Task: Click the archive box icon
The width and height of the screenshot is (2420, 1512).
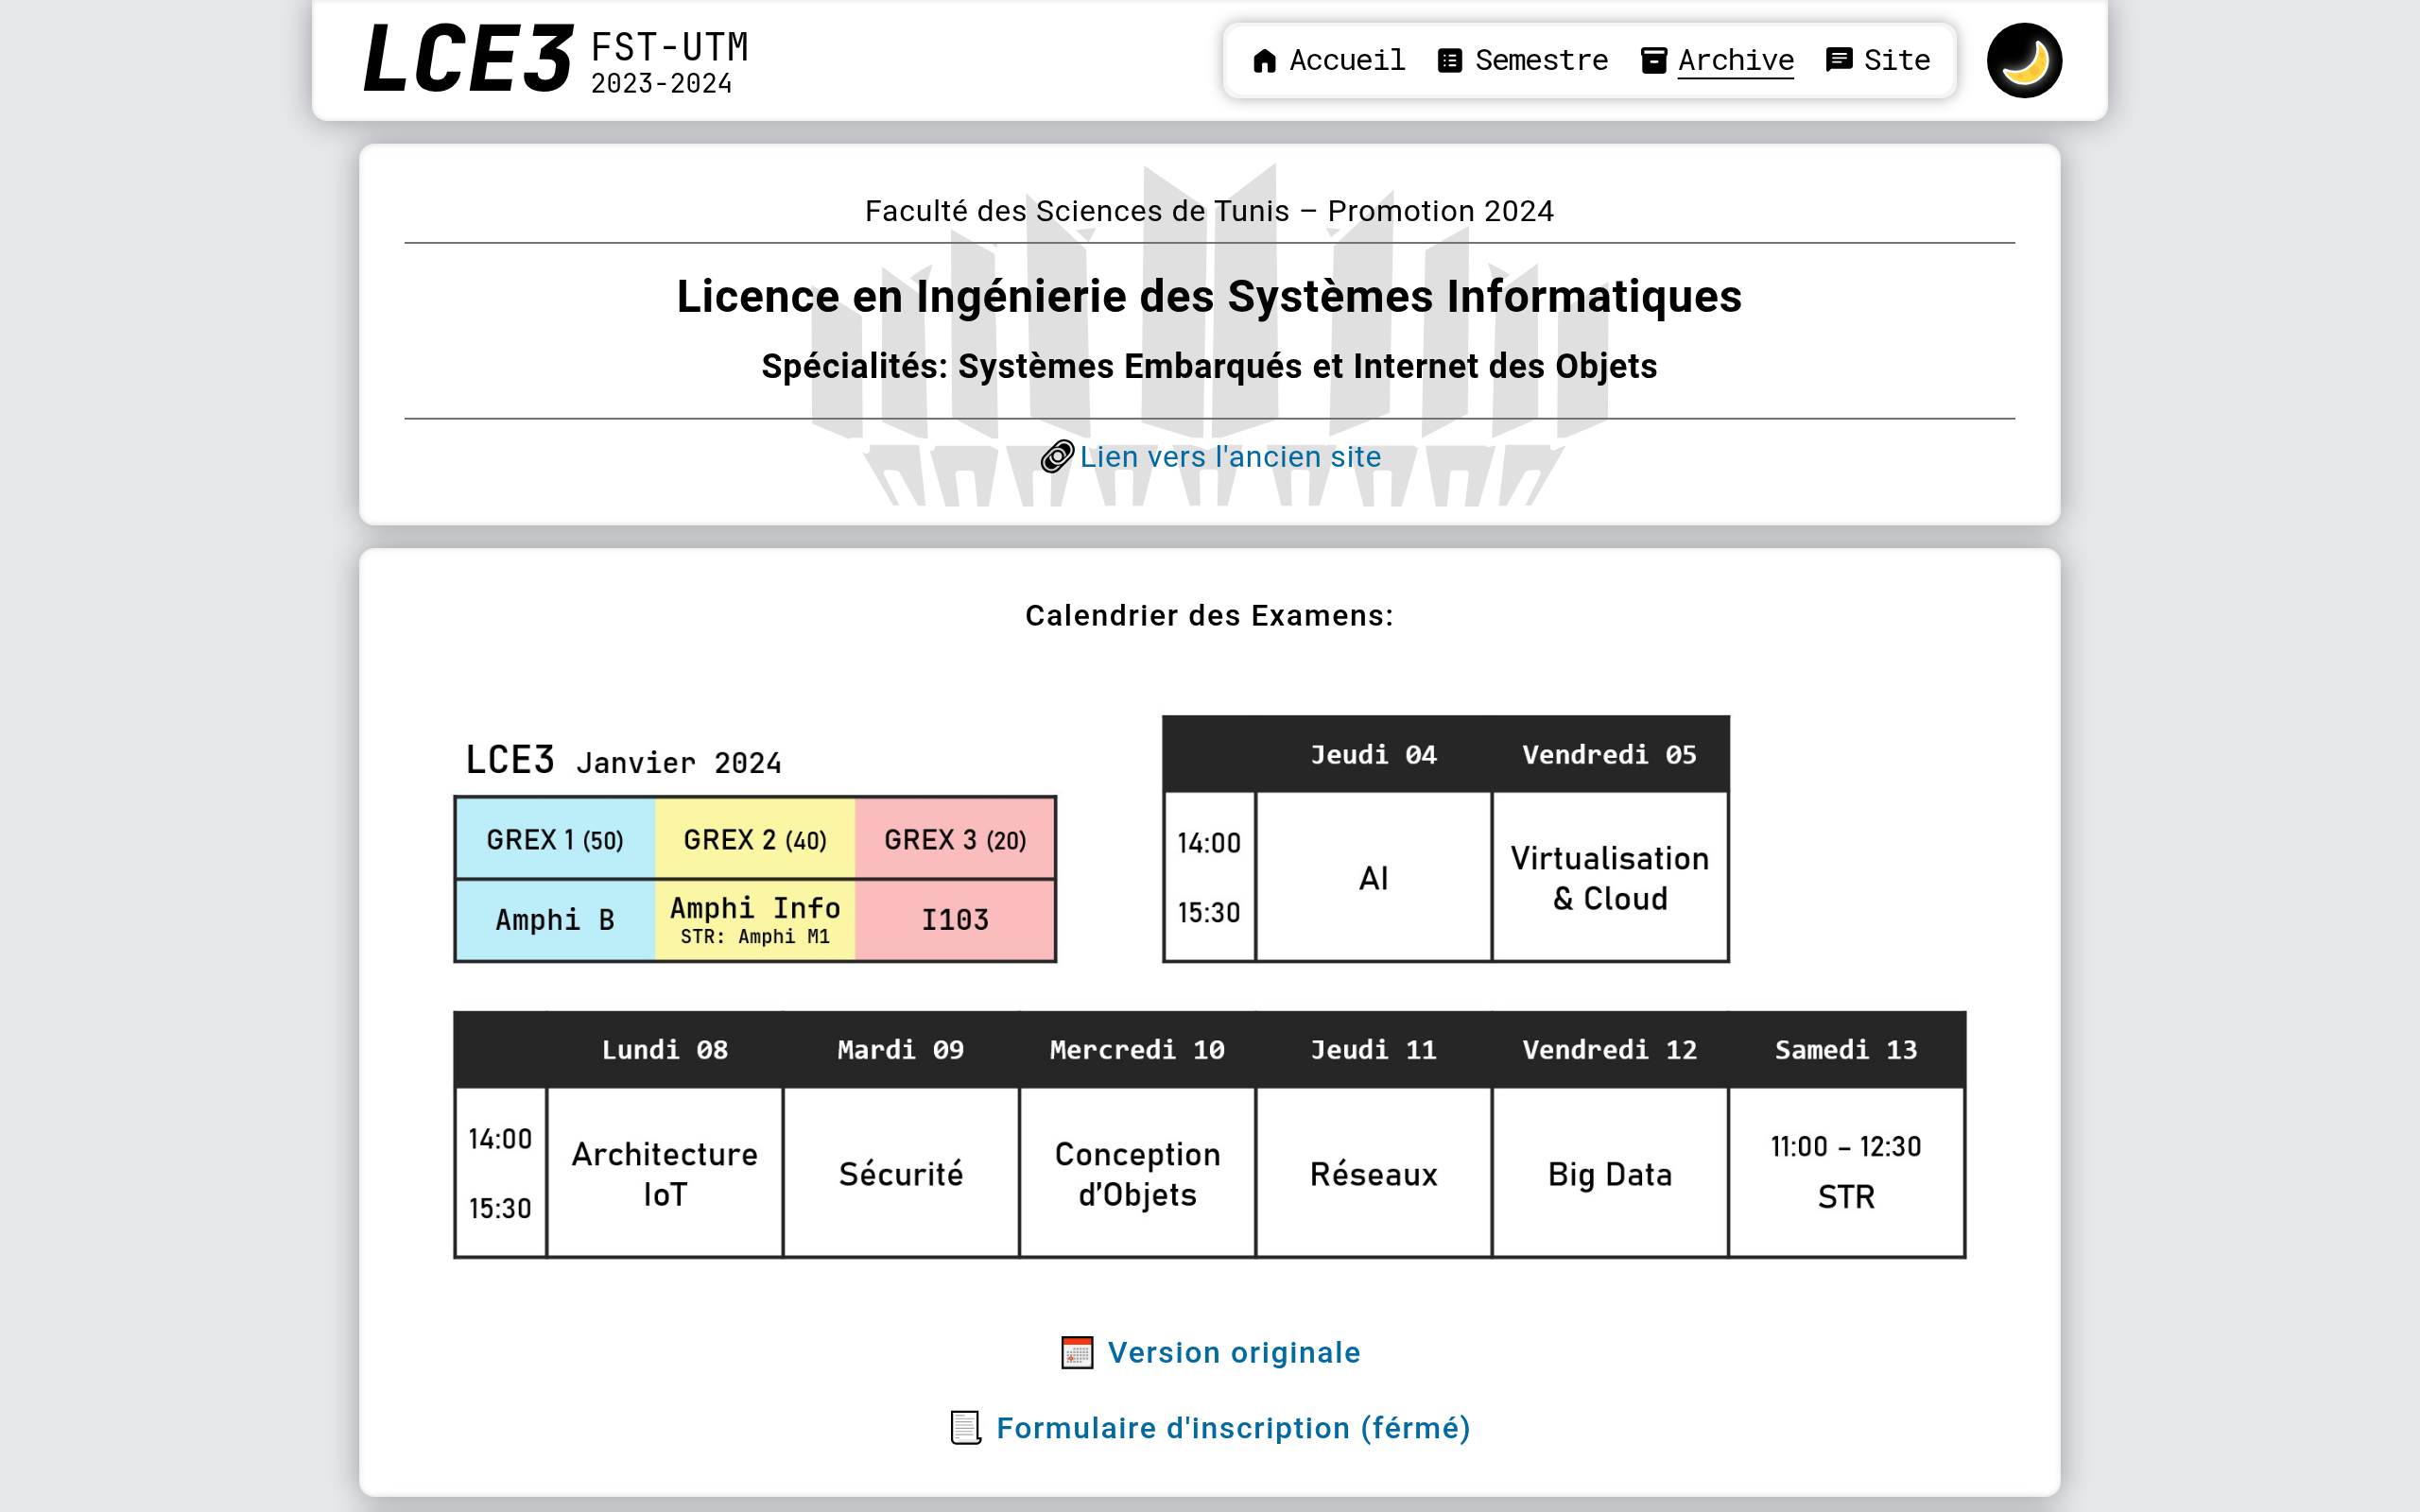Action: (1654, 61)
